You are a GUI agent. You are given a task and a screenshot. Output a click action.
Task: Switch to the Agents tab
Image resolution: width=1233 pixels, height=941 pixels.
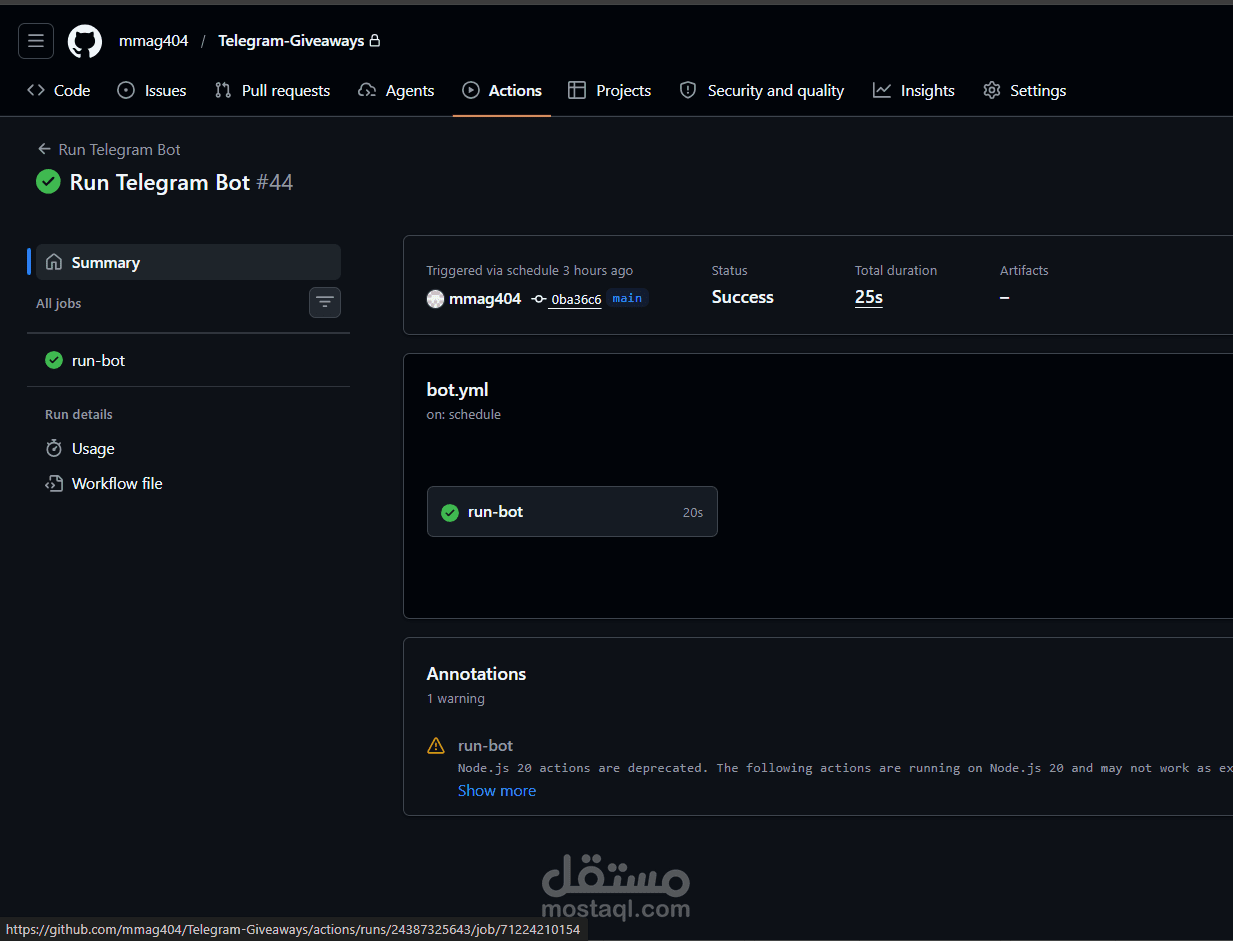(396, 91)
